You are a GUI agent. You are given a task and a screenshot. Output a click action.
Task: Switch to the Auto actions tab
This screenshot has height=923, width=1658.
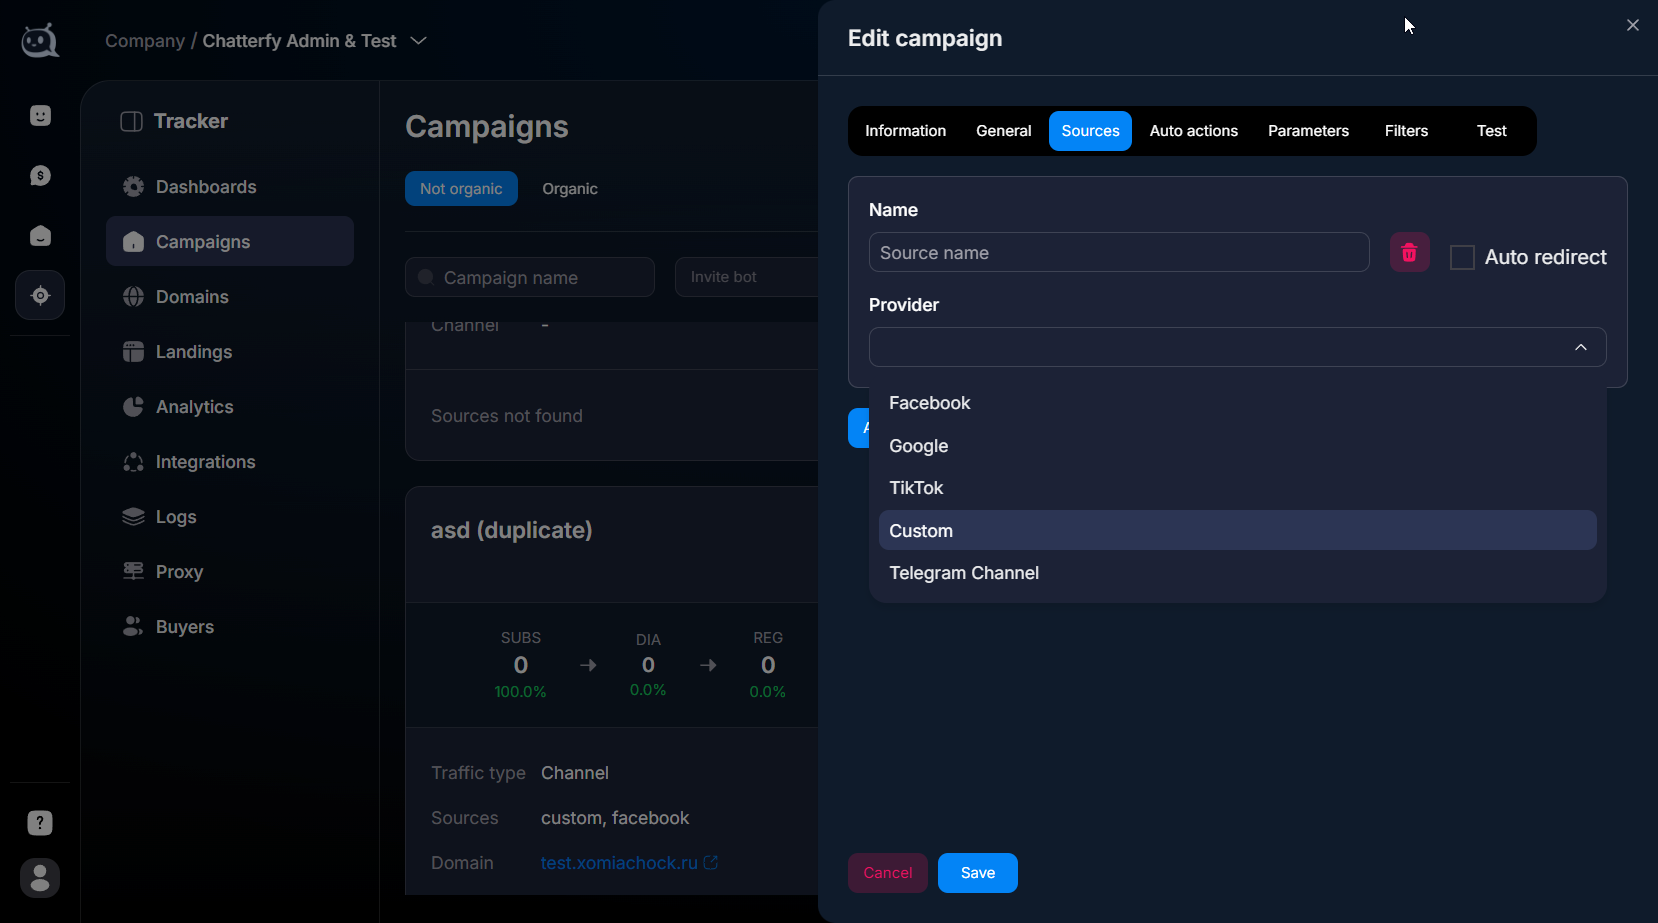(x=1193, y=131)
